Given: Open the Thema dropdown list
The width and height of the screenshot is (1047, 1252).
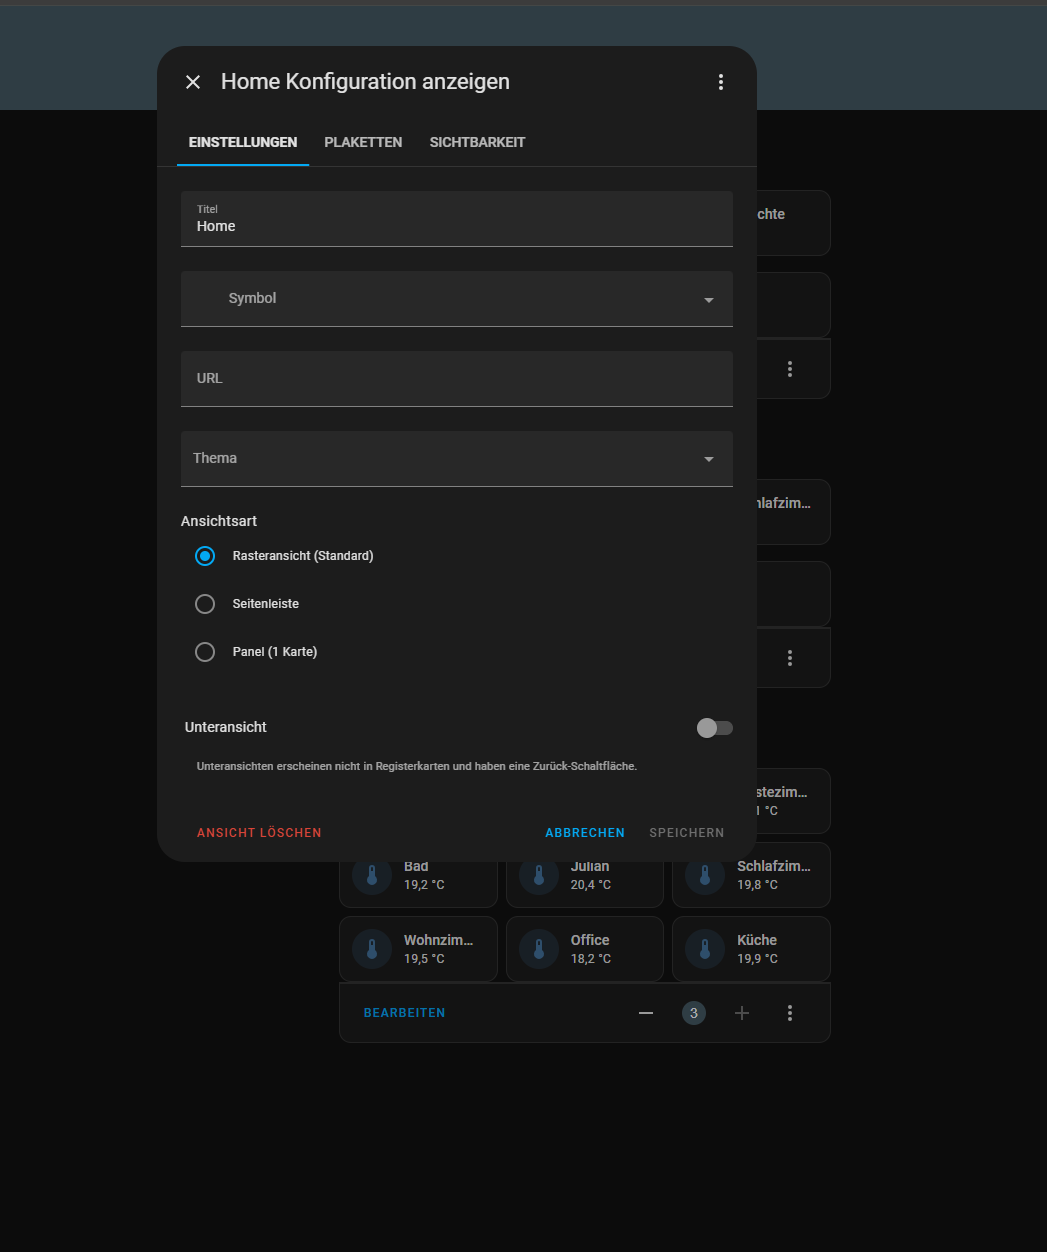Looking at the screenshot, I should (456, 459).
